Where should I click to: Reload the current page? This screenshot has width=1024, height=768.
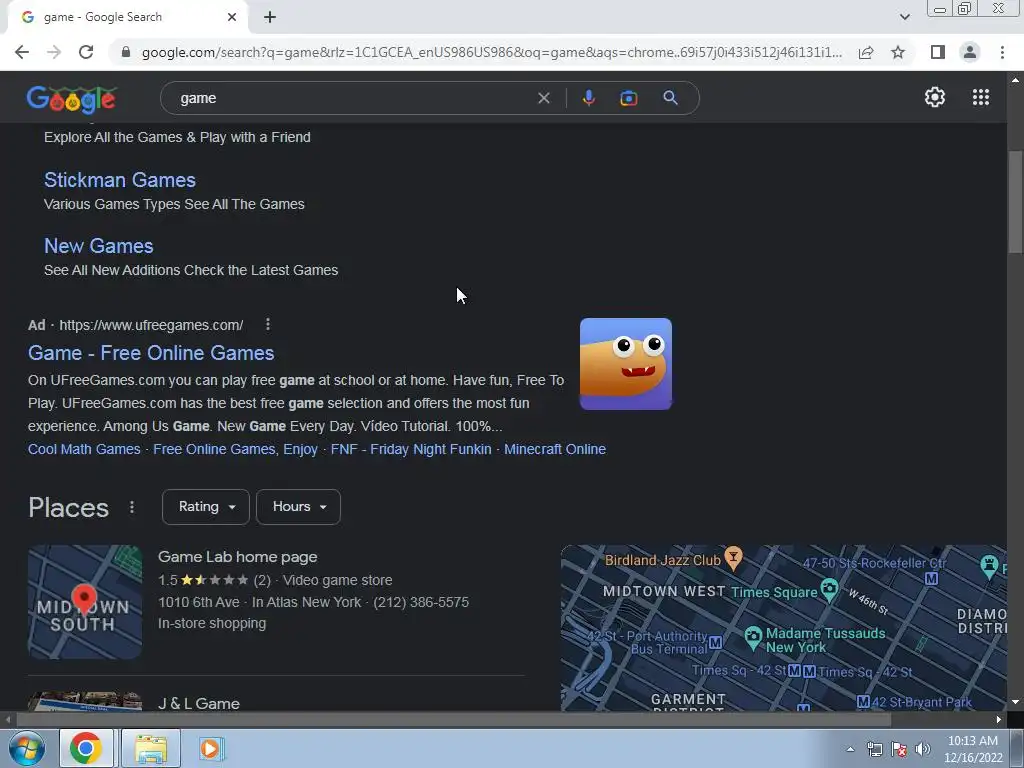86,52
